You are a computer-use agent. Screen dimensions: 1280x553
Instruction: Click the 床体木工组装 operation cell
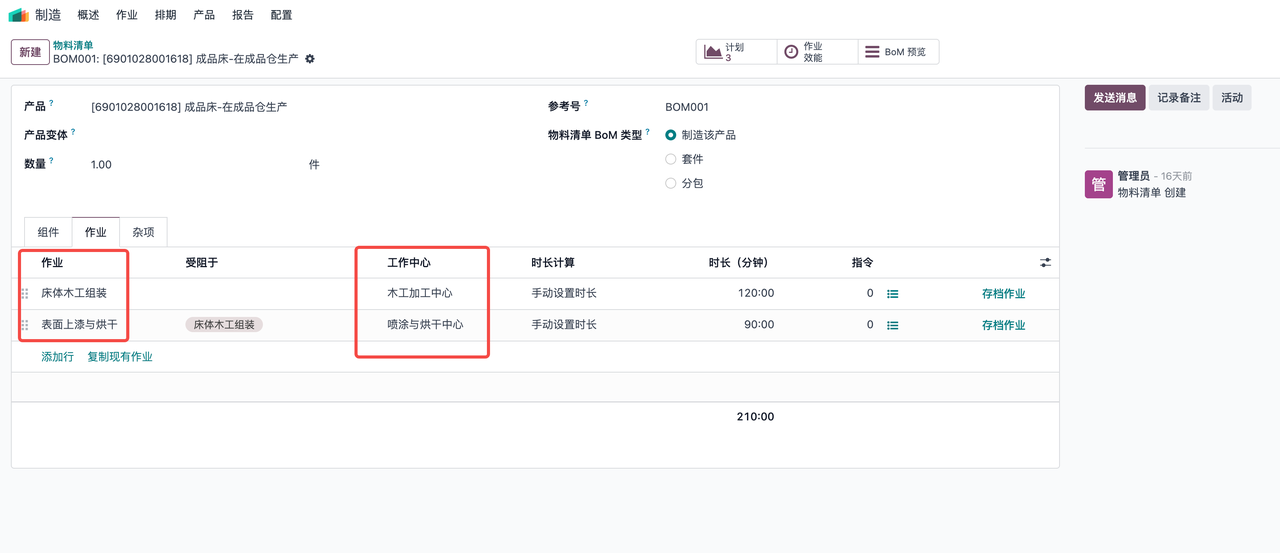[74, 294]
